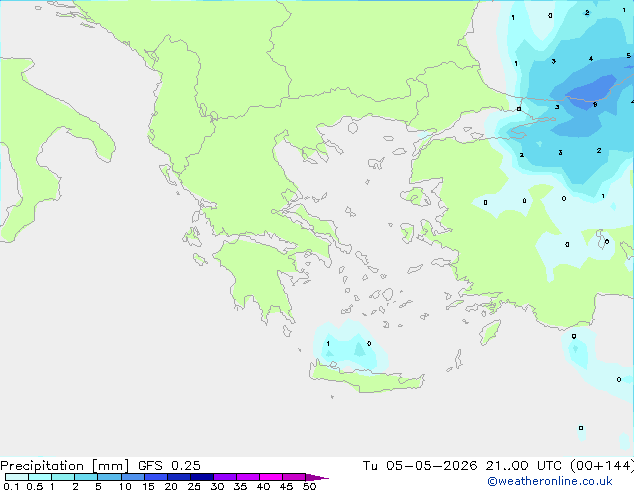Screen dimensions: 634x490
Task: Click the '15' legend label
Action: coord(148,486)
